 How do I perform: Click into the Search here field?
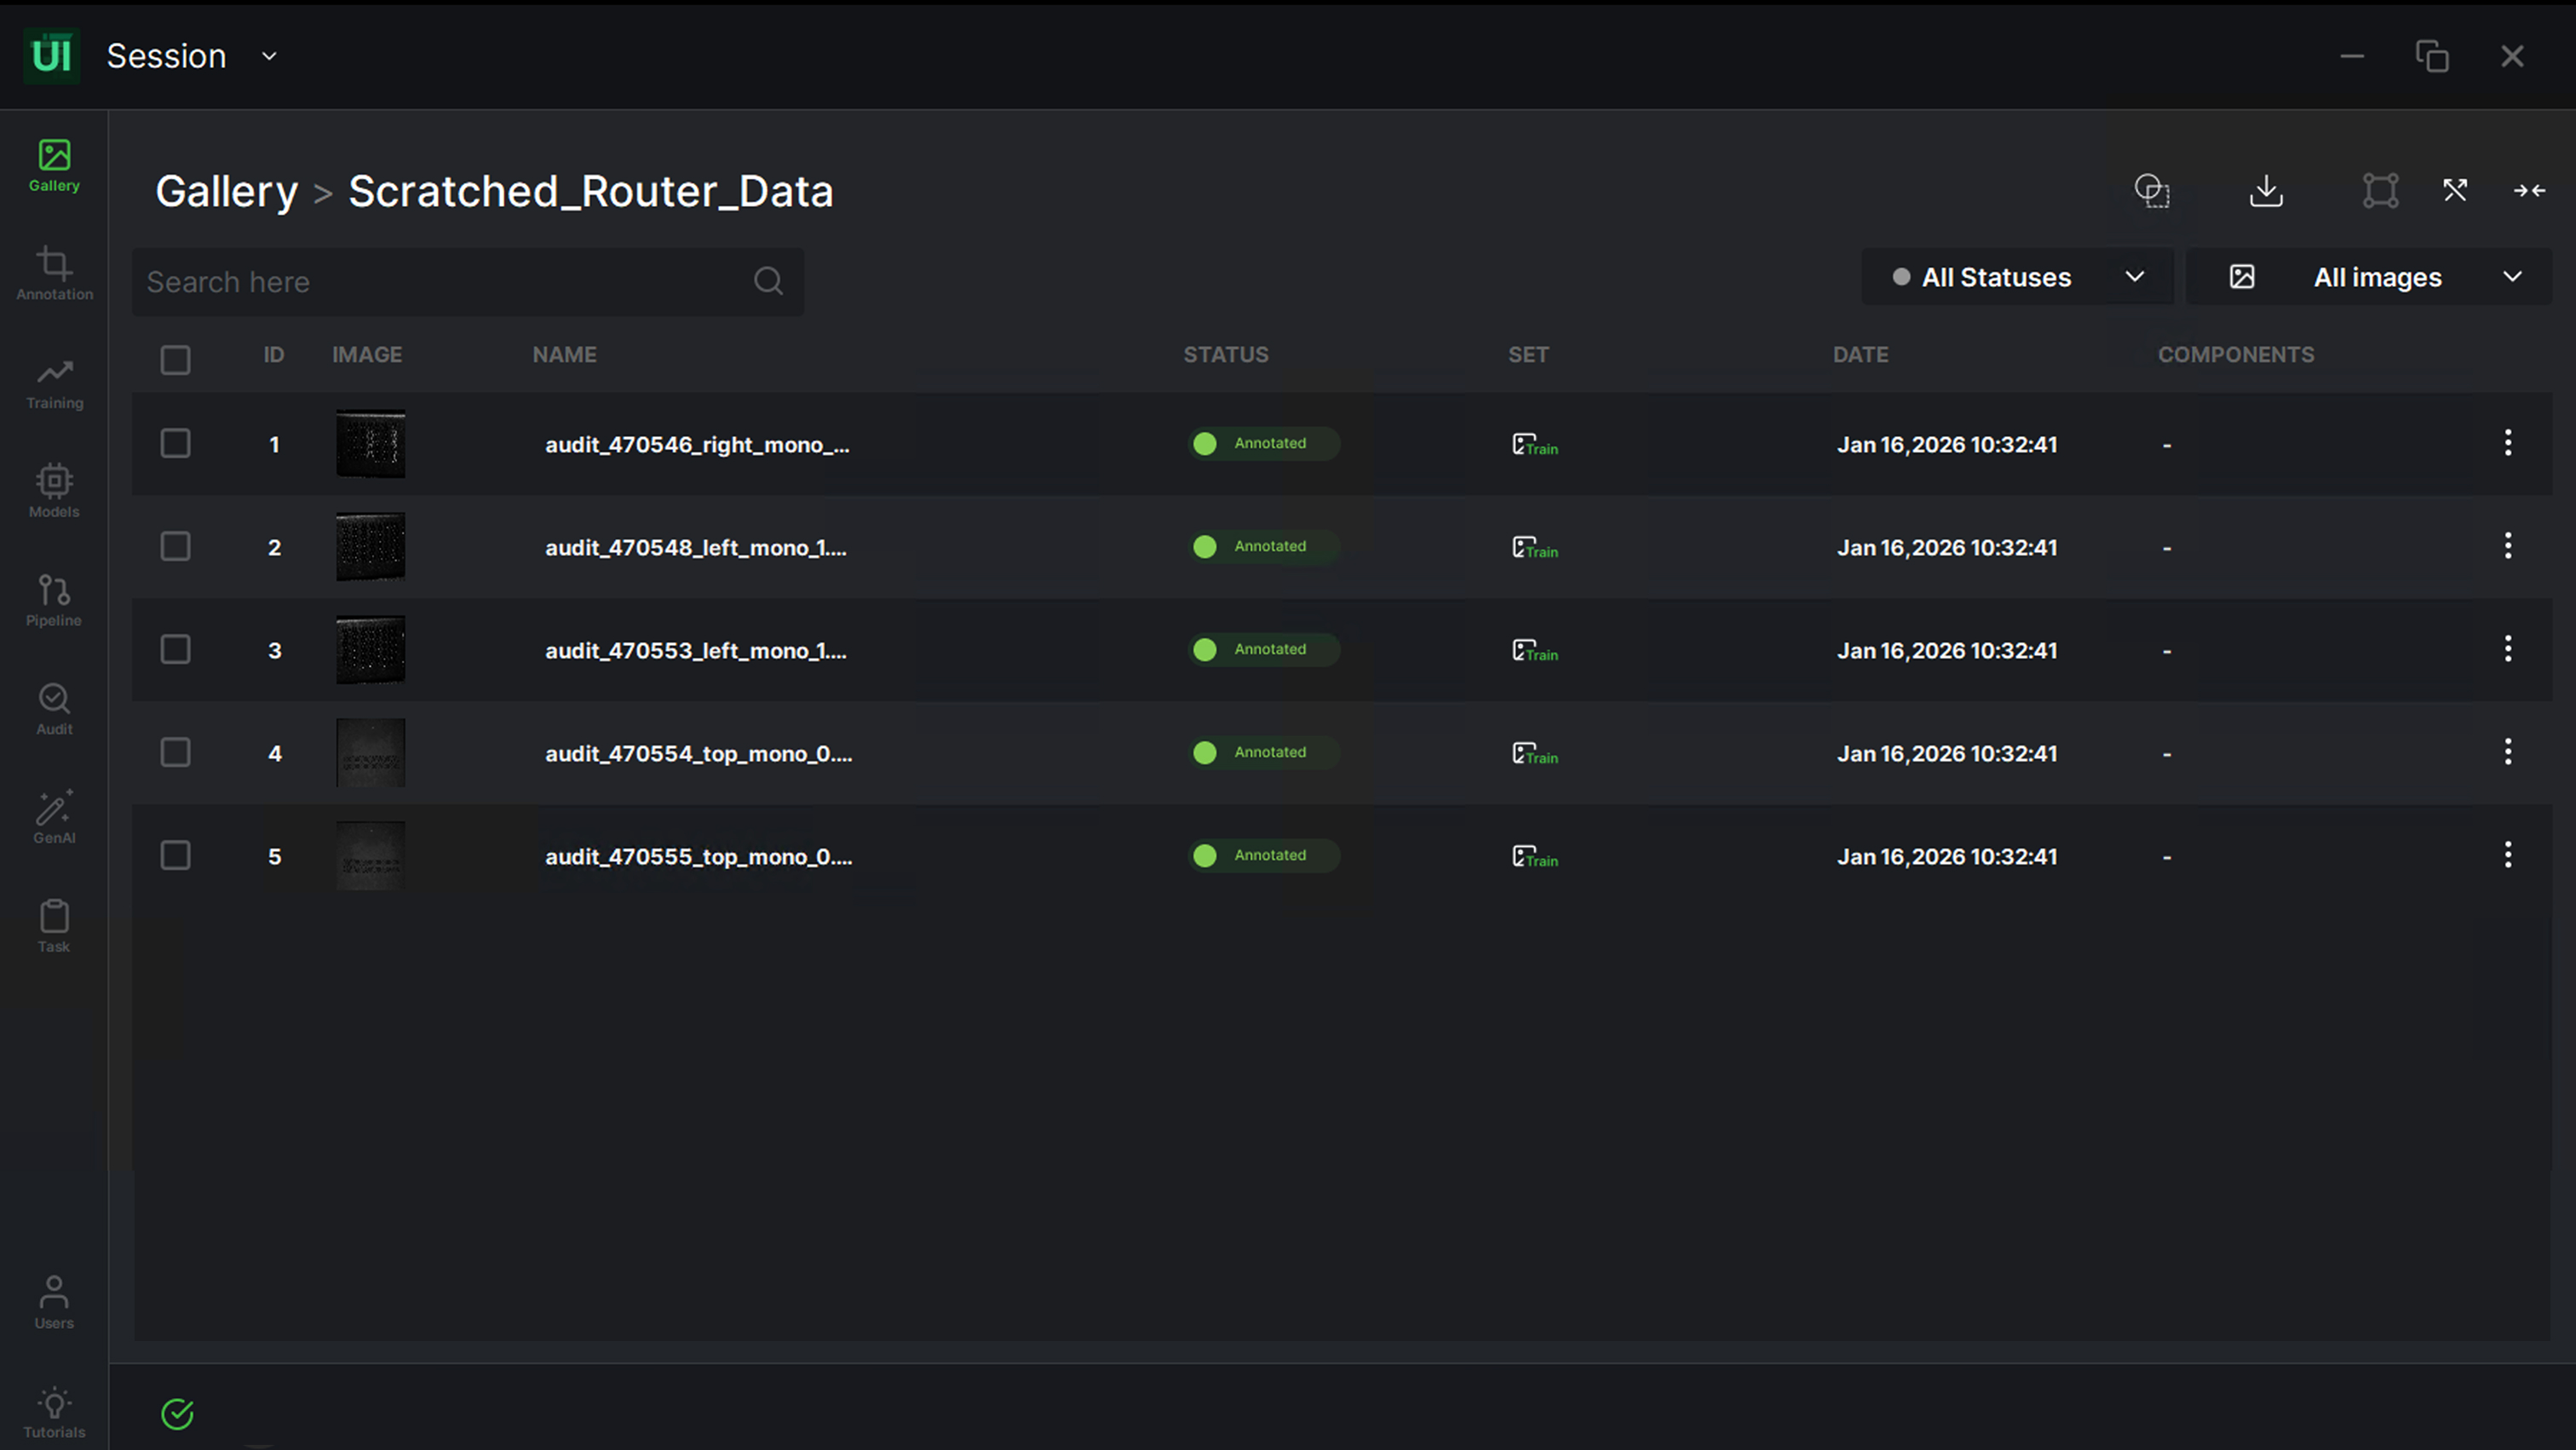coord(440,282)
